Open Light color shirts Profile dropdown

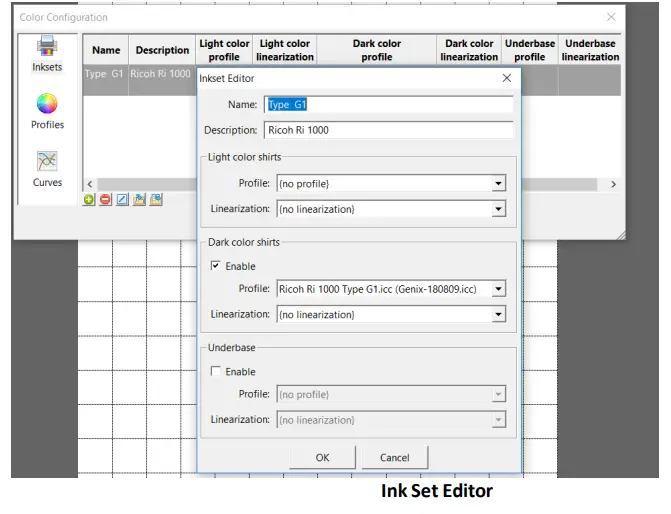(x=498, y=184)
